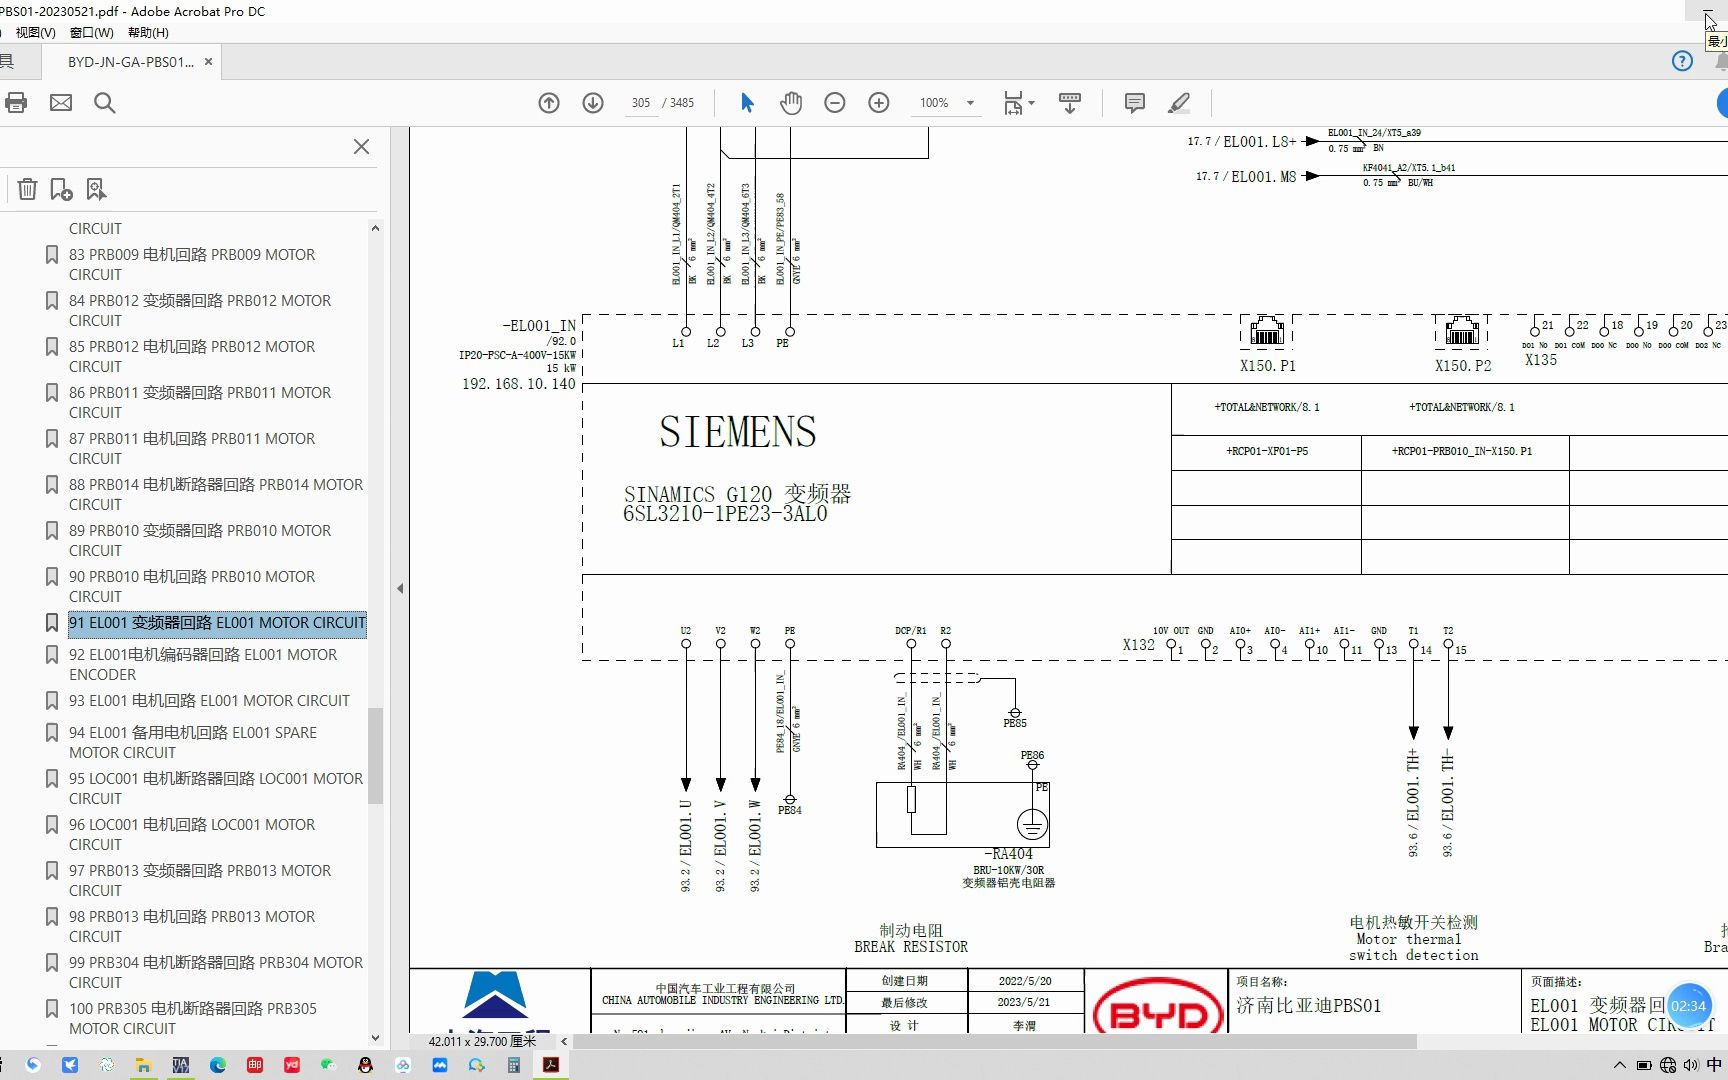The height and width of the screenshot is (1080, 1728).
Task: Select bookmark 91 EL001 变频器回路
Action: [x=217, y=623]
